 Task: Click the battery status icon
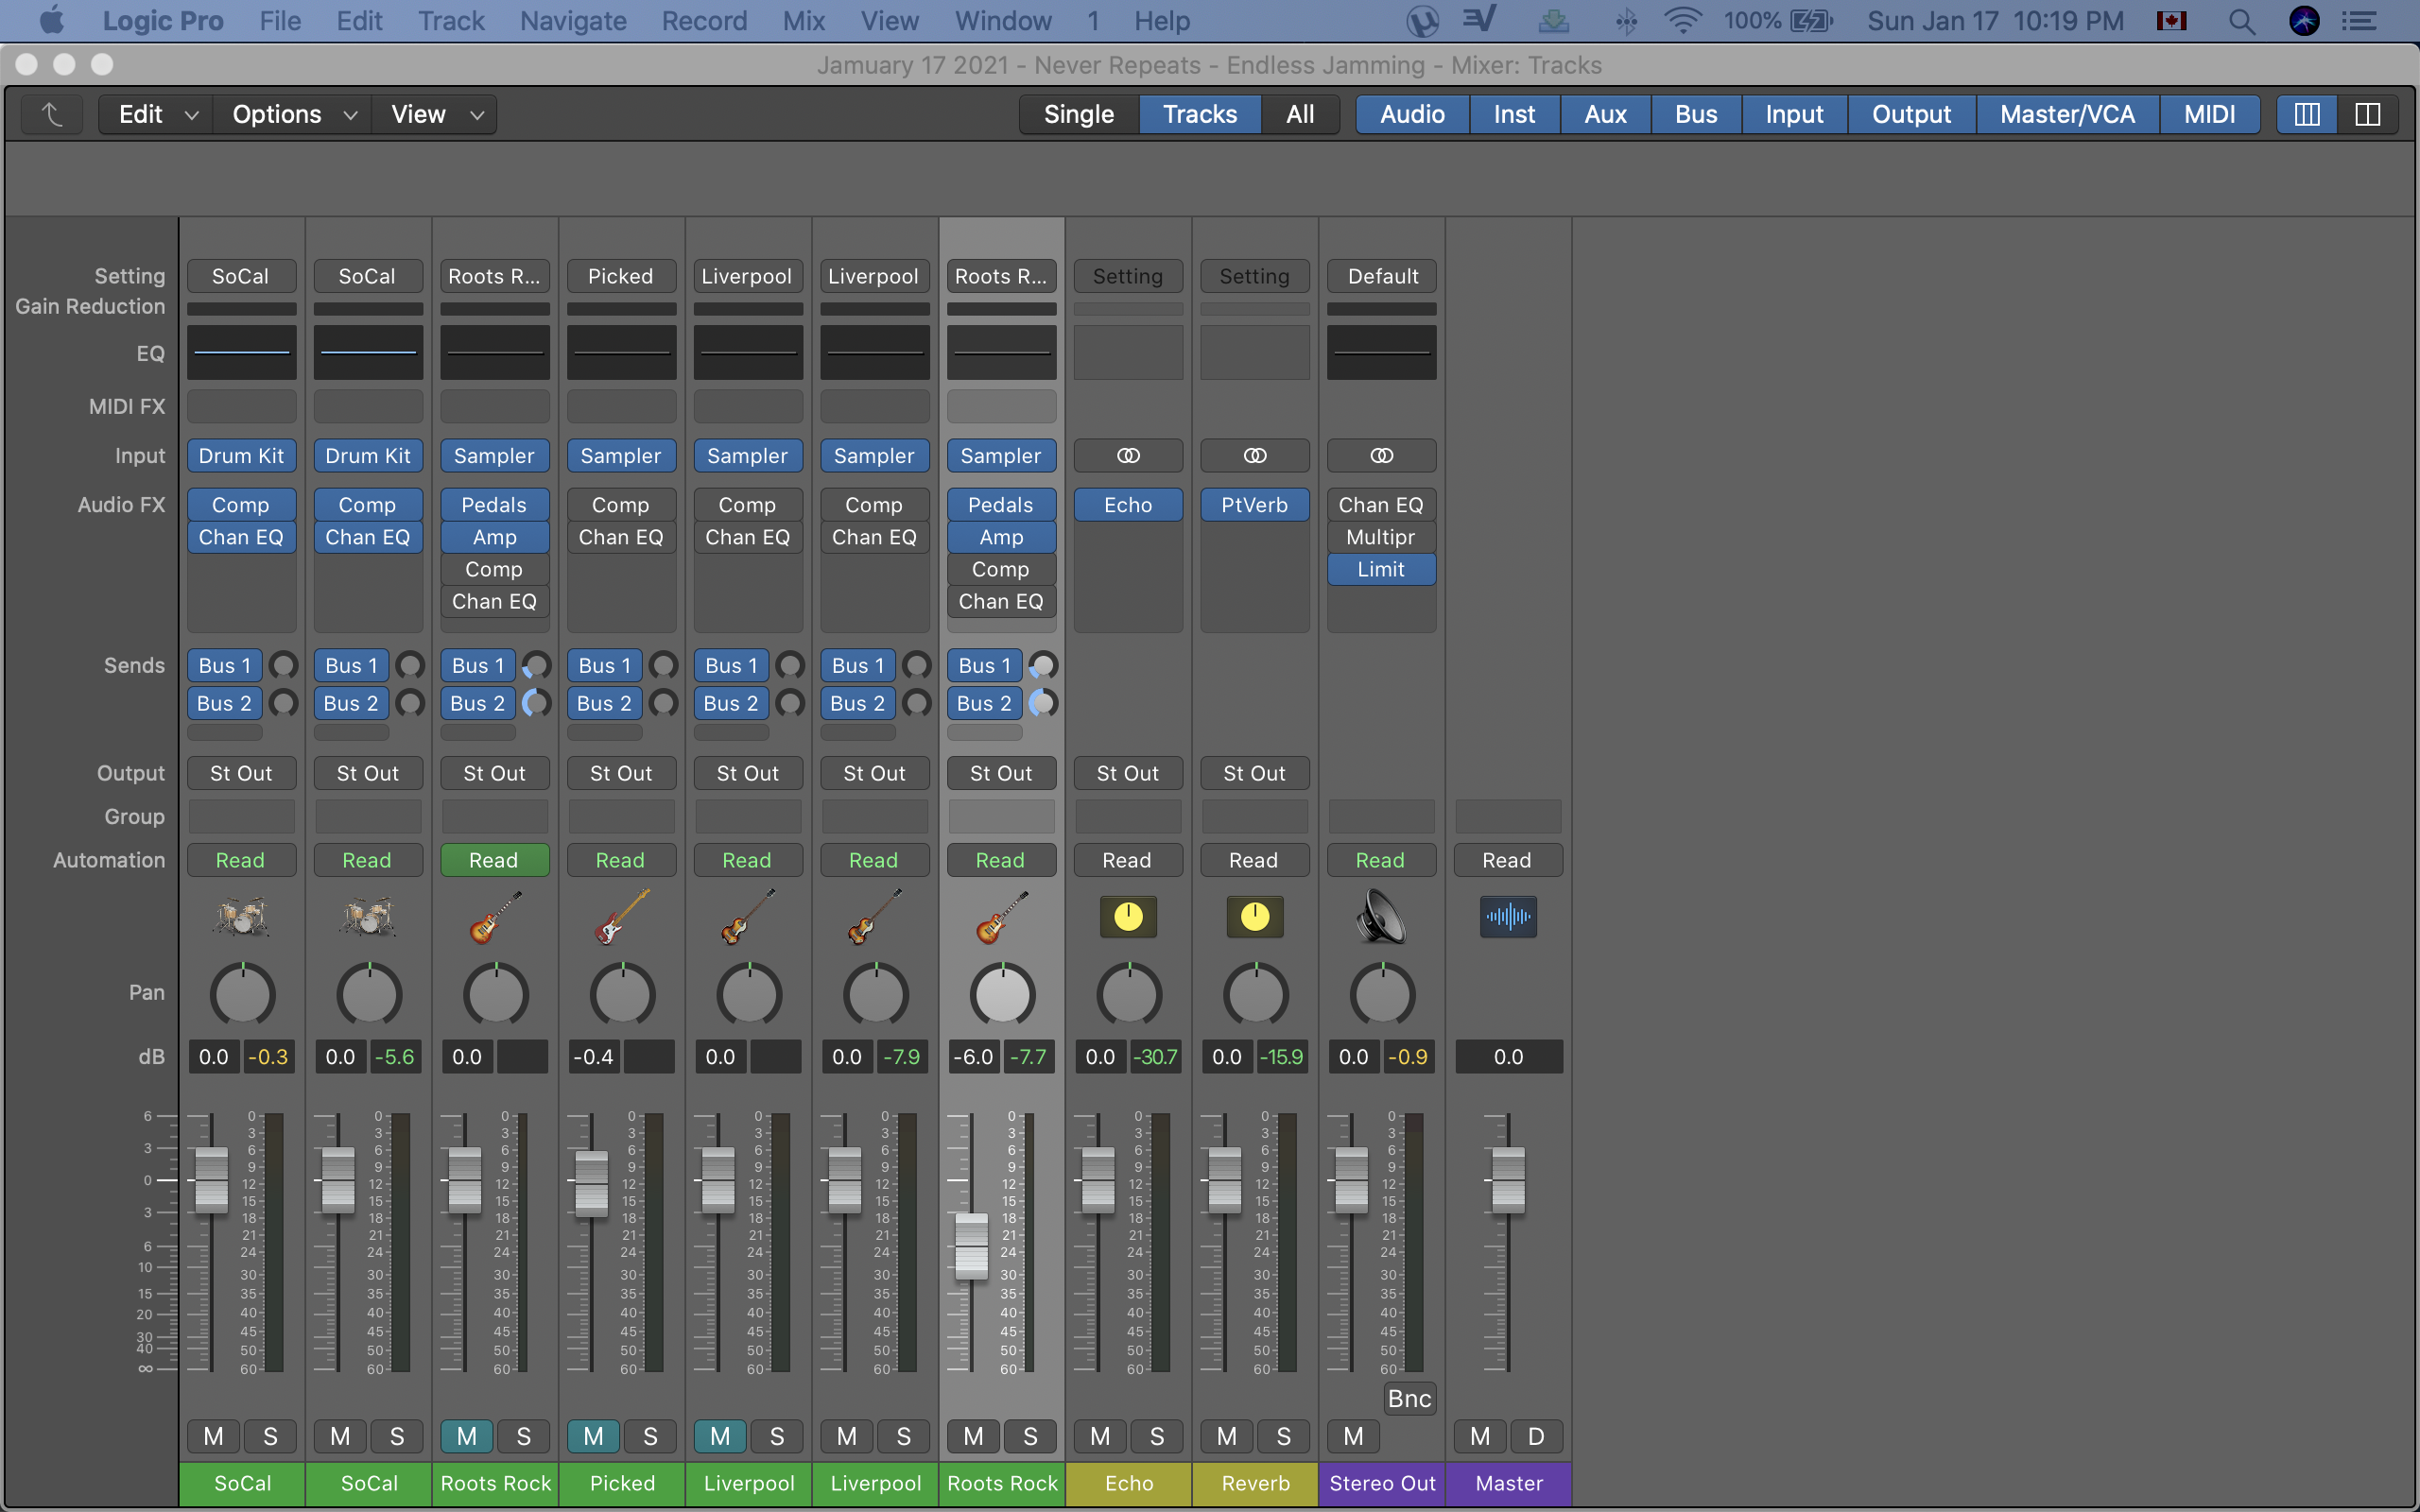point(1811,21)
